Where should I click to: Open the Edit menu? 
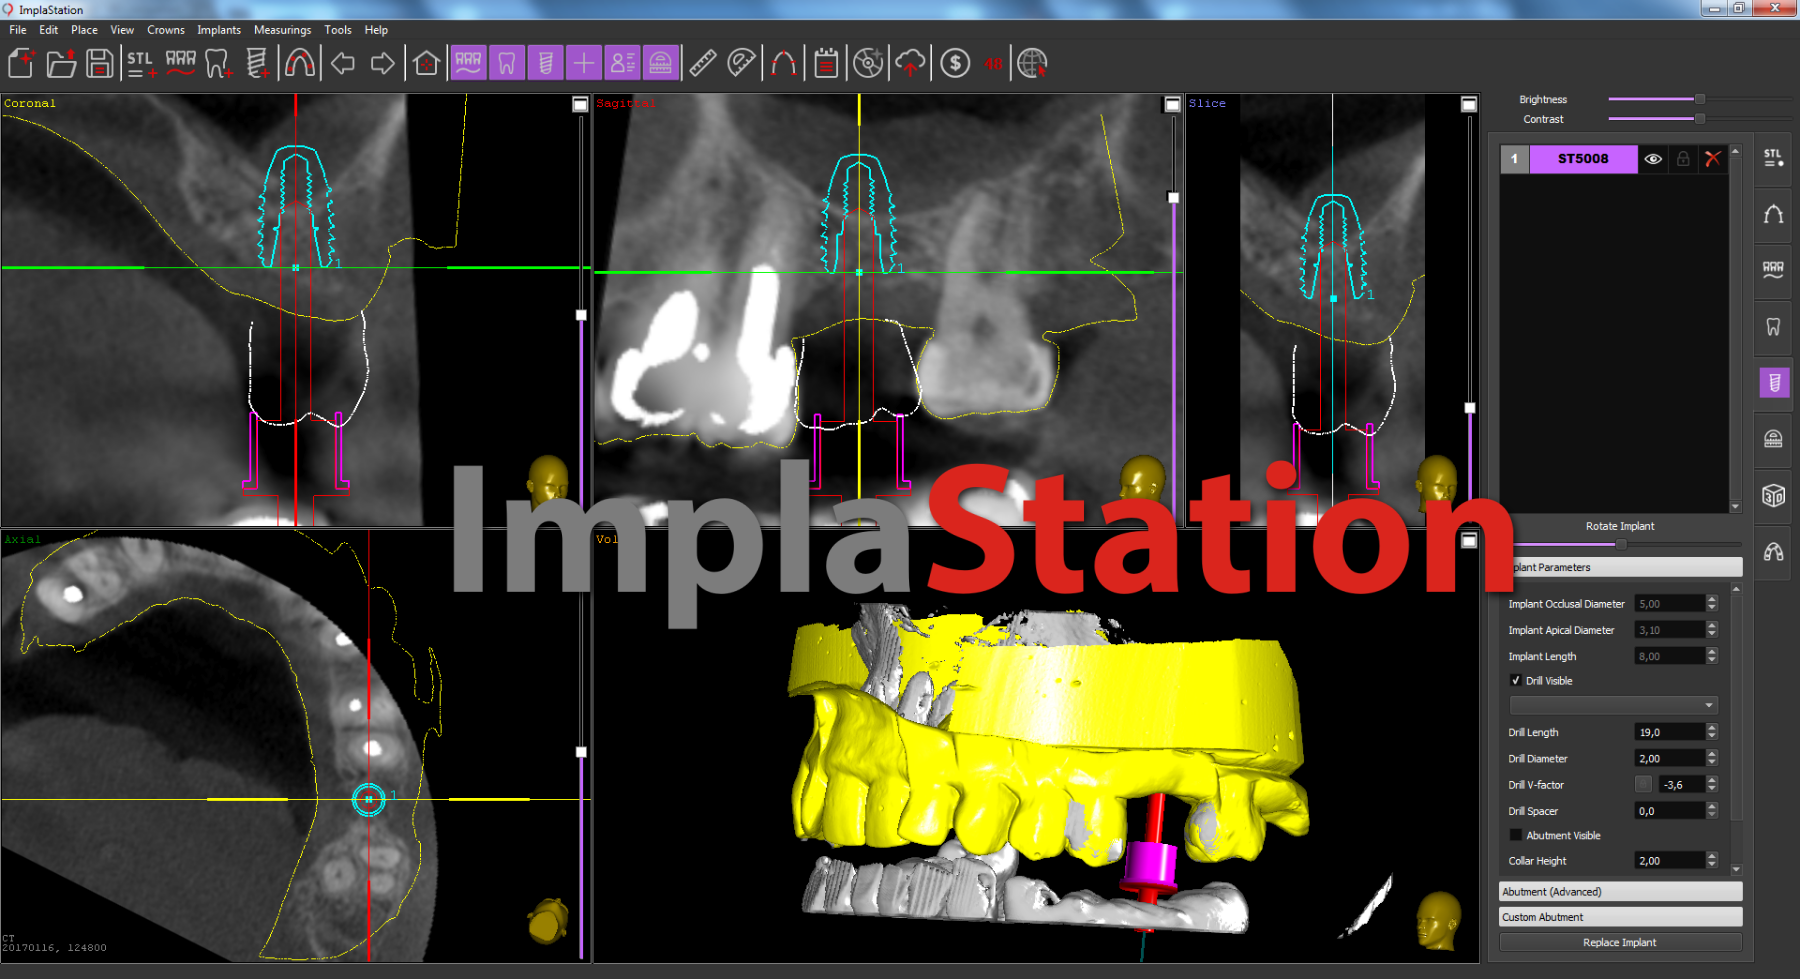coord(48,30)
